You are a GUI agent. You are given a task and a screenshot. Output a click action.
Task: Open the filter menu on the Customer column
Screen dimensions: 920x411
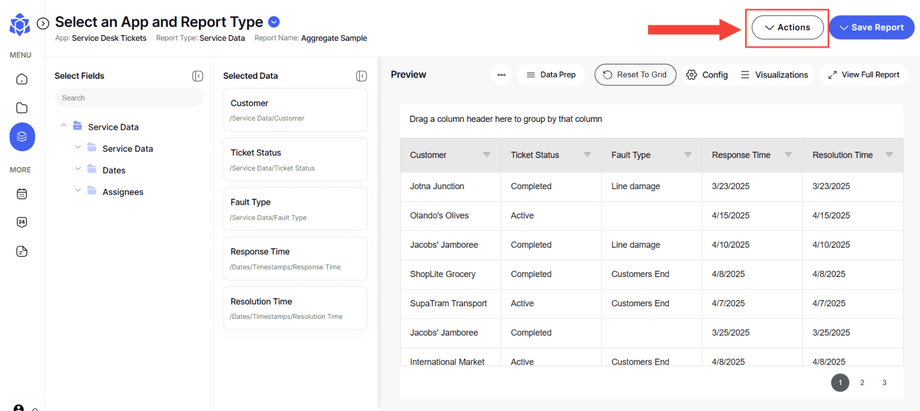pos(487,155)
